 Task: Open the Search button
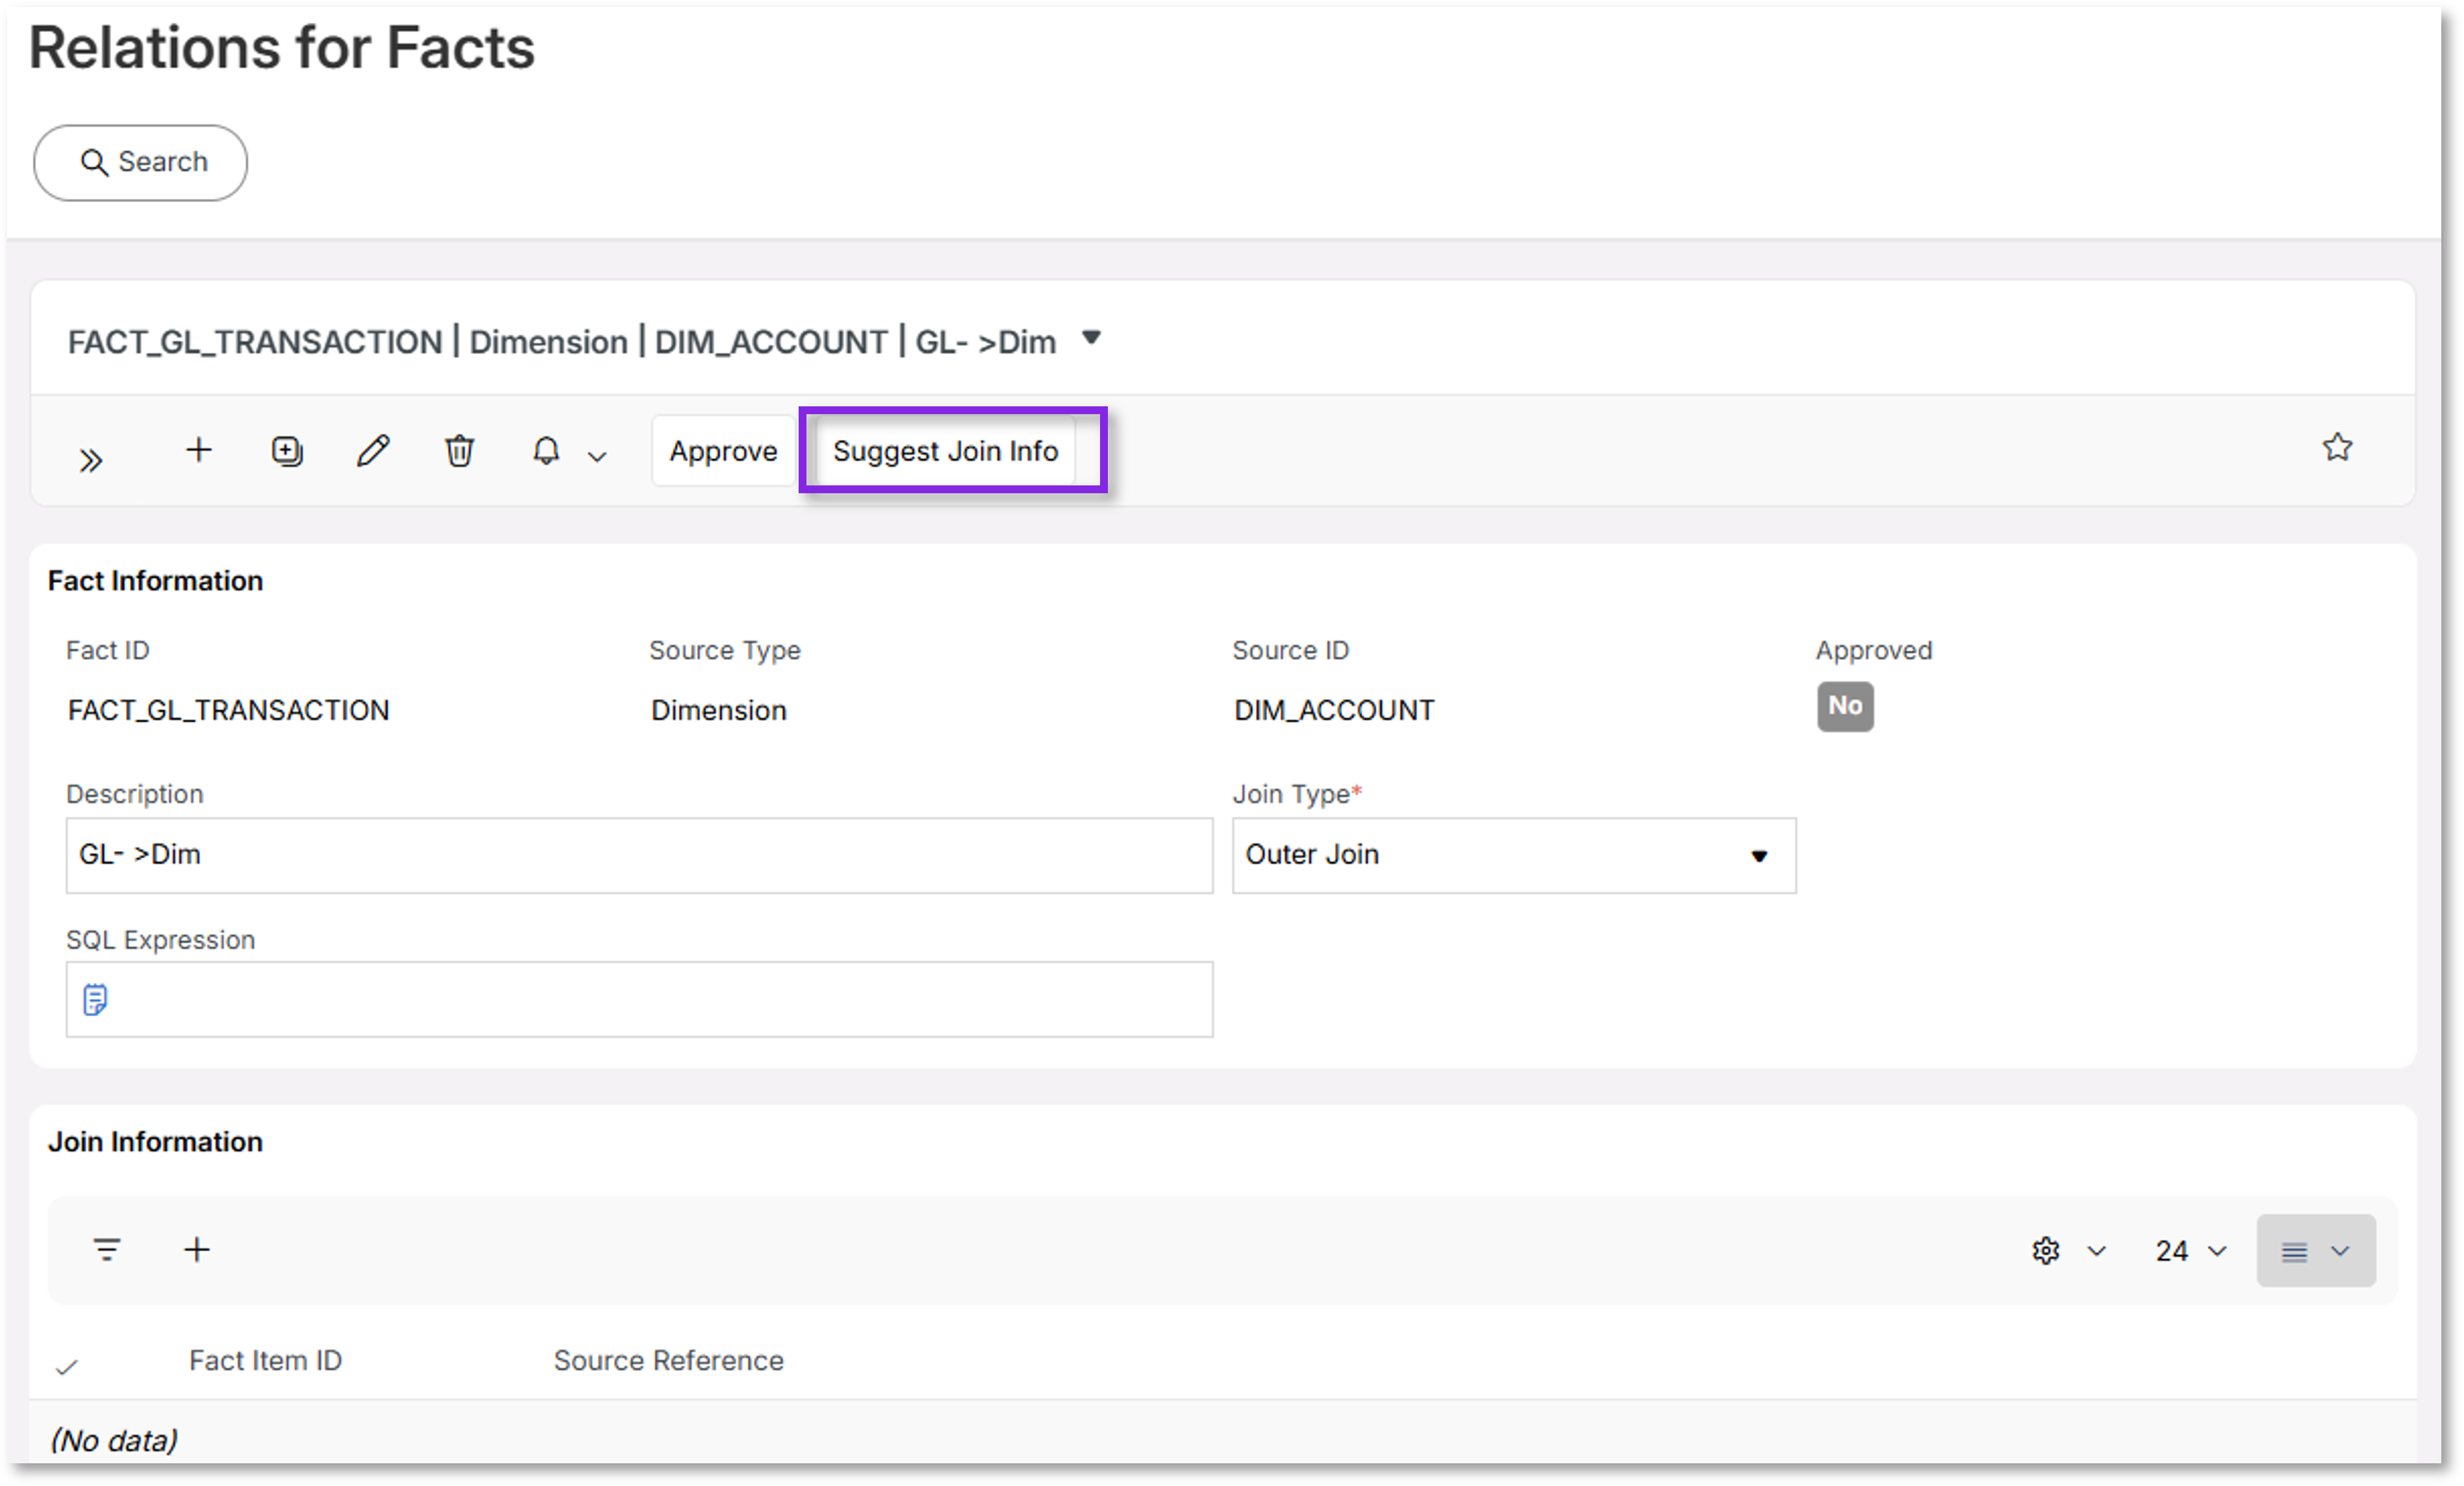(x=140, y=162)
